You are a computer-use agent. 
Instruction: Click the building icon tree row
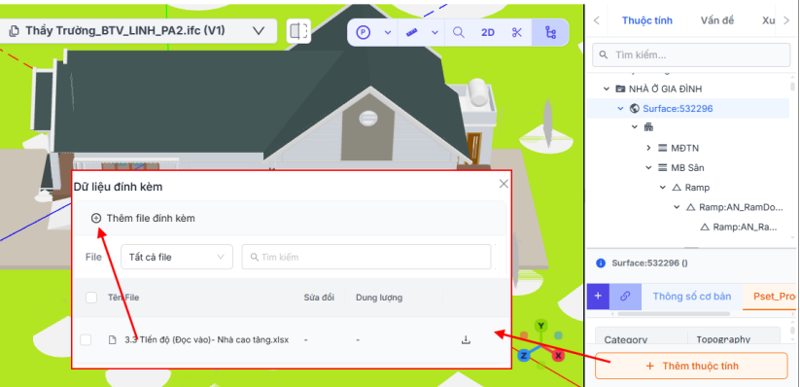649,127
